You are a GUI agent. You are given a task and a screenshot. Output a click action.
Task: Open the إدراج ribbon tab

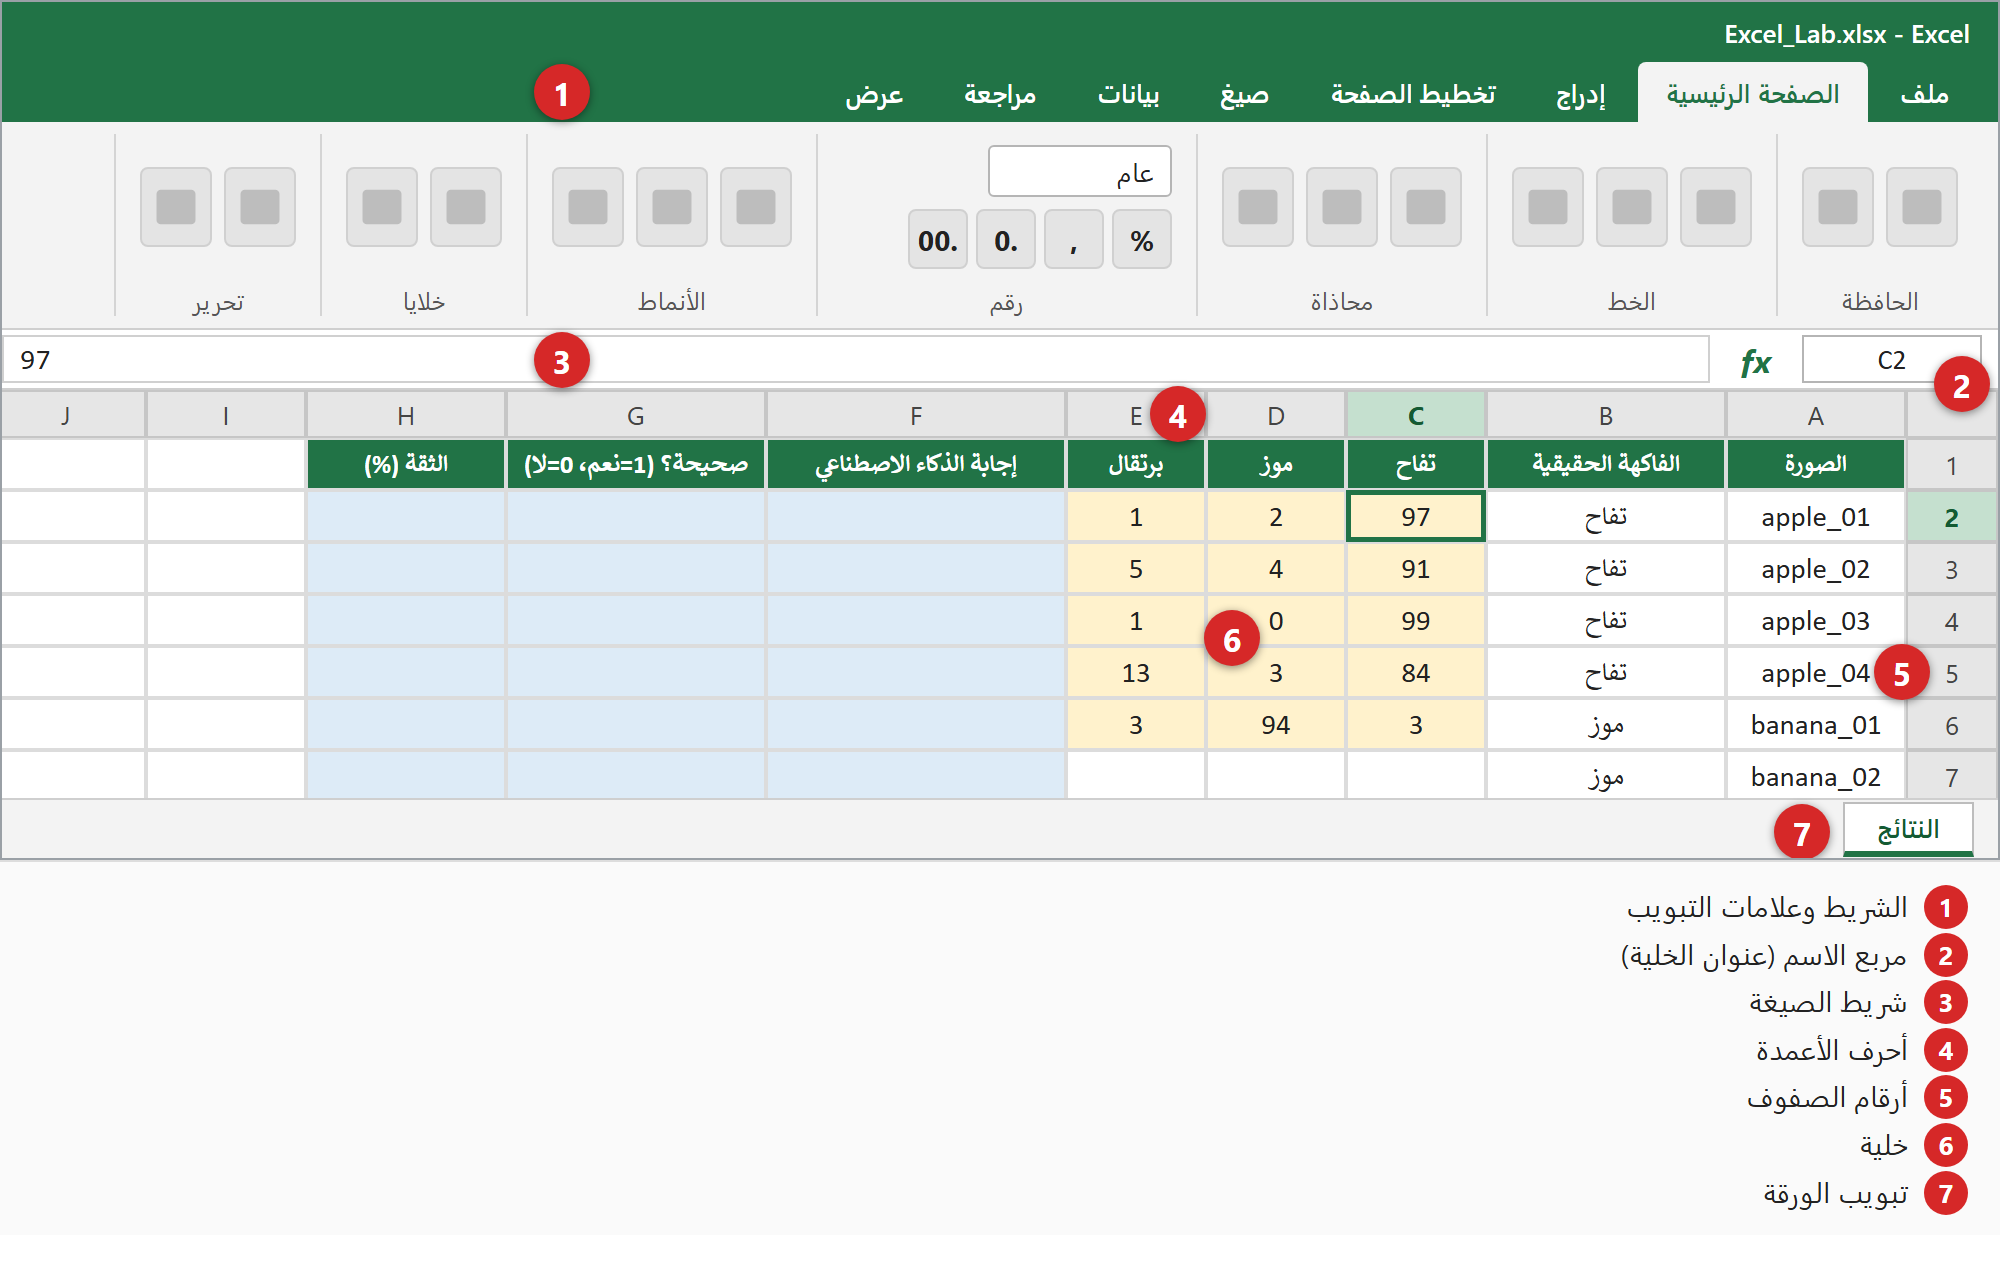pyautogui.click(x=1581, y=94)
